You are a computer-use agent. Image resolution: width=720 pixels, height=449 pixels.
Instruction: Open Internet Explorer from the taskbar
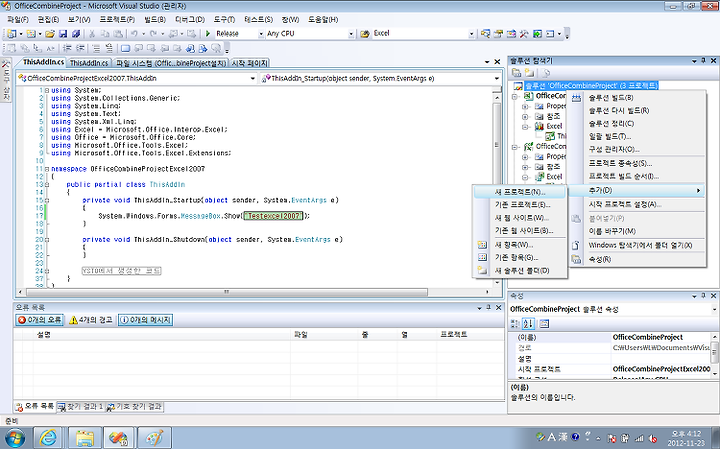point(47,438)
